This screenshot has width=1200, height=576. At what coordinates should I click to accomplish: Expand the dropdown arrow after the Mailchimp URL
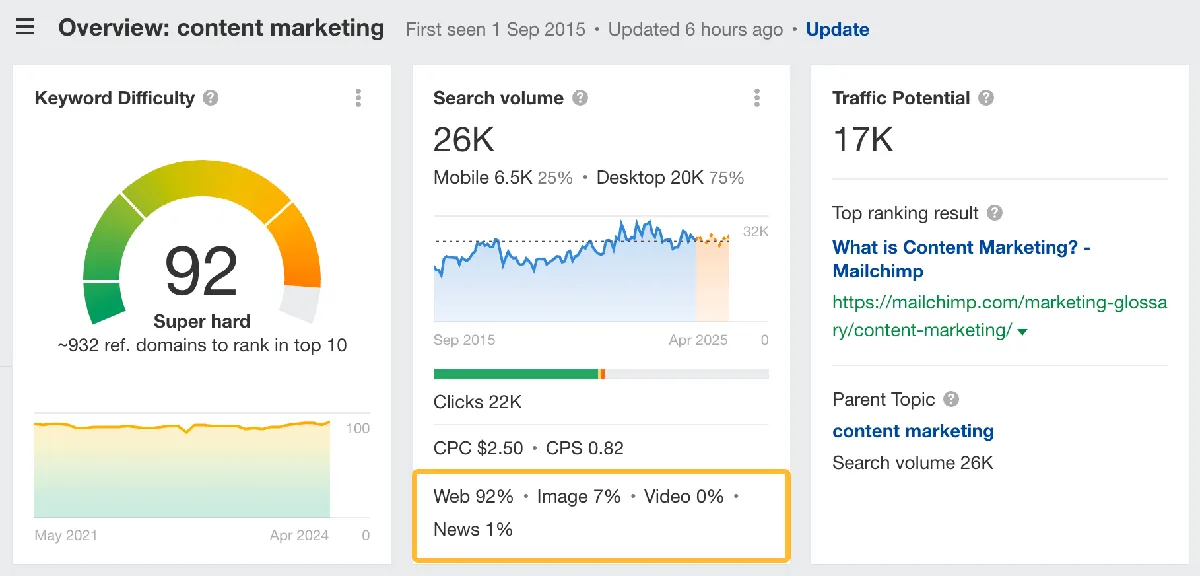click(1022, 331)
